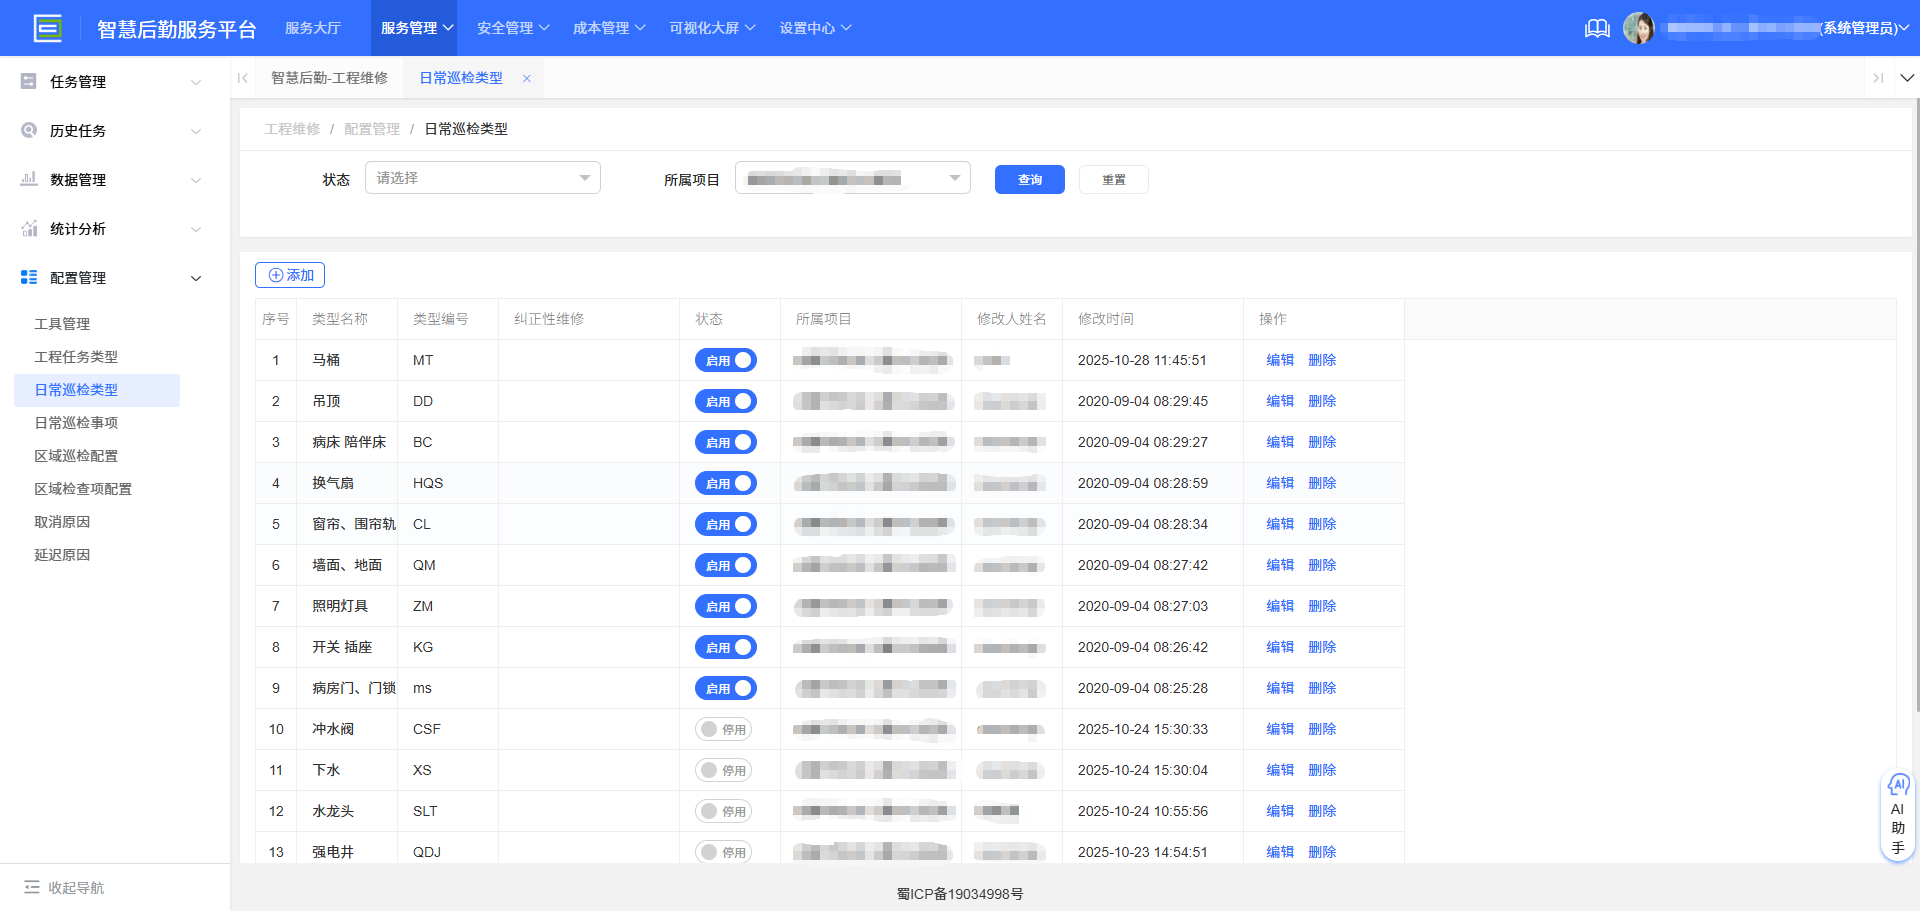The height and width of the screenshot is (911, 1920).
Task: Disable the 启用 toggle for 马桶
Action: pos(725,360)
